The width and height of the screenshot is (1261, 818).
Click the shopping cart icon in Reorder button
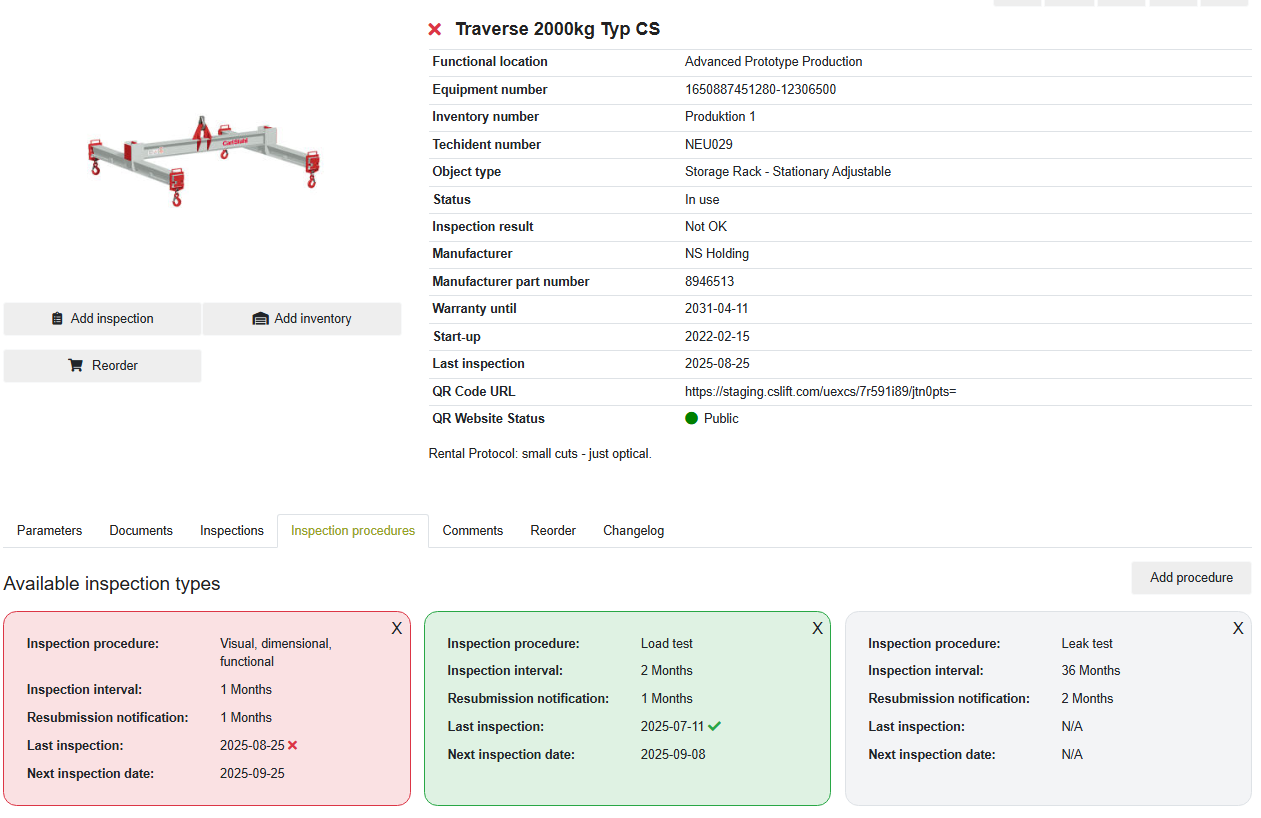pyautogui.click(x=75, y=366)
